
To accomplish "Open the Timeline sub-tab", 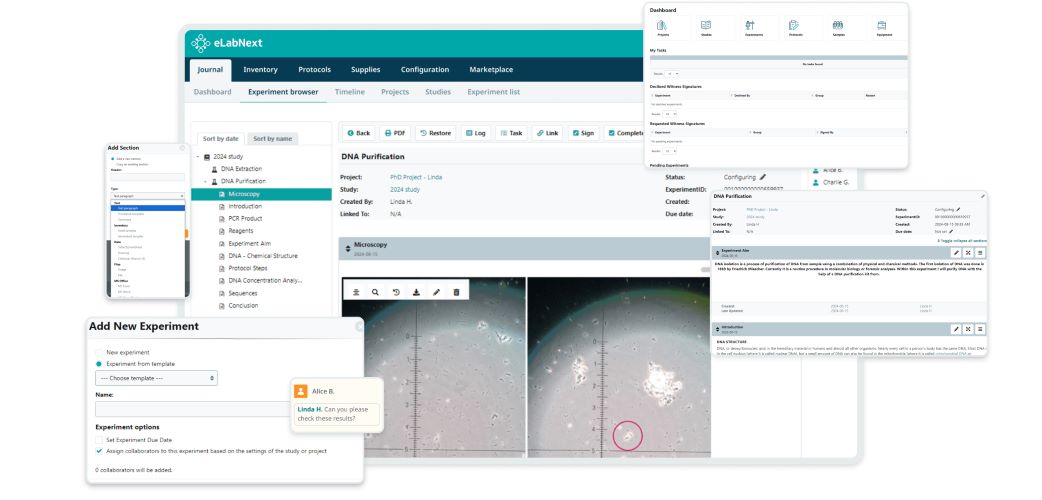I will [350, 92].
